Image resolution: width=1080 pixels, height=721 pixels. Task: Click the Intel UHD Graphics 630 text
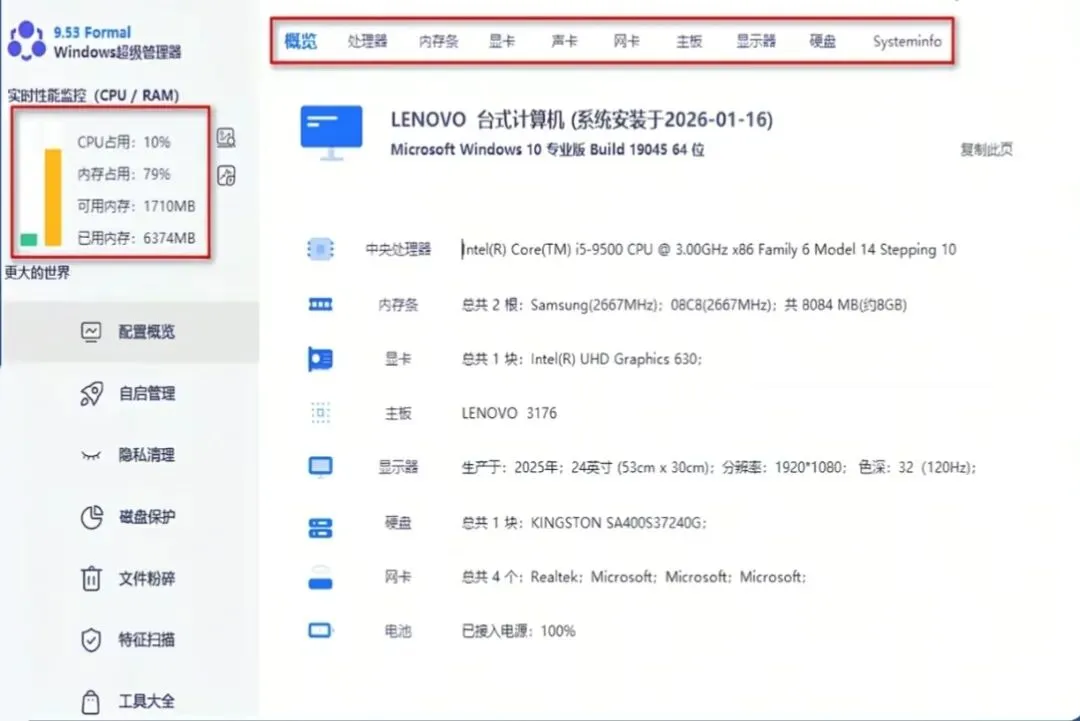coord(581,359)
